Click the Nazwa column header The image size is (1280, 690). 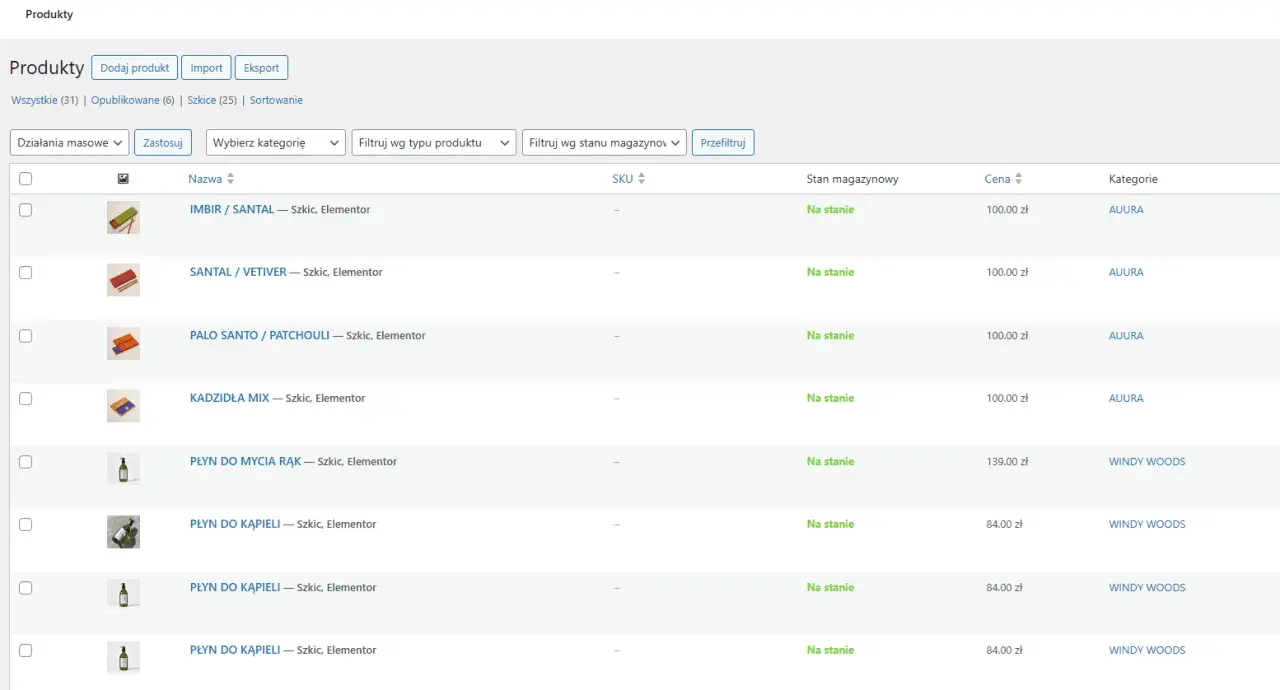(205, 179)
